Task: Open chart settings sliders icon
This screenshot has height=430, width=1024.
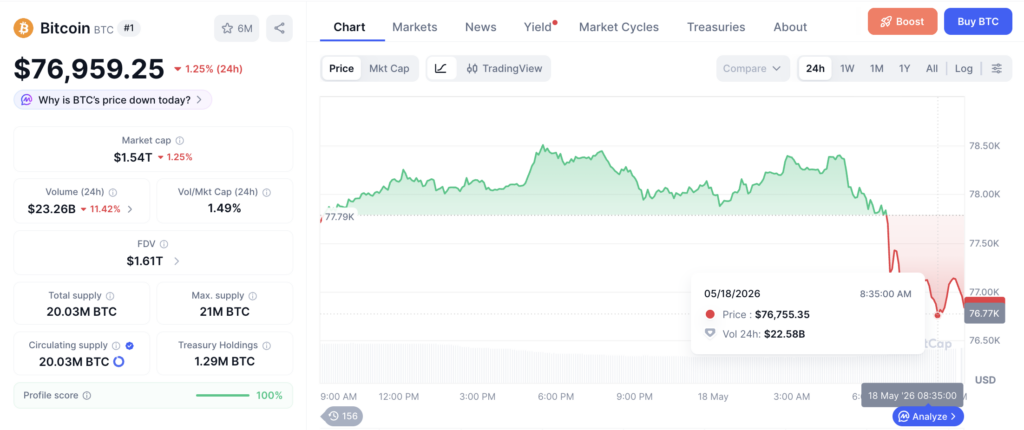Action: (x=997, y=69)
